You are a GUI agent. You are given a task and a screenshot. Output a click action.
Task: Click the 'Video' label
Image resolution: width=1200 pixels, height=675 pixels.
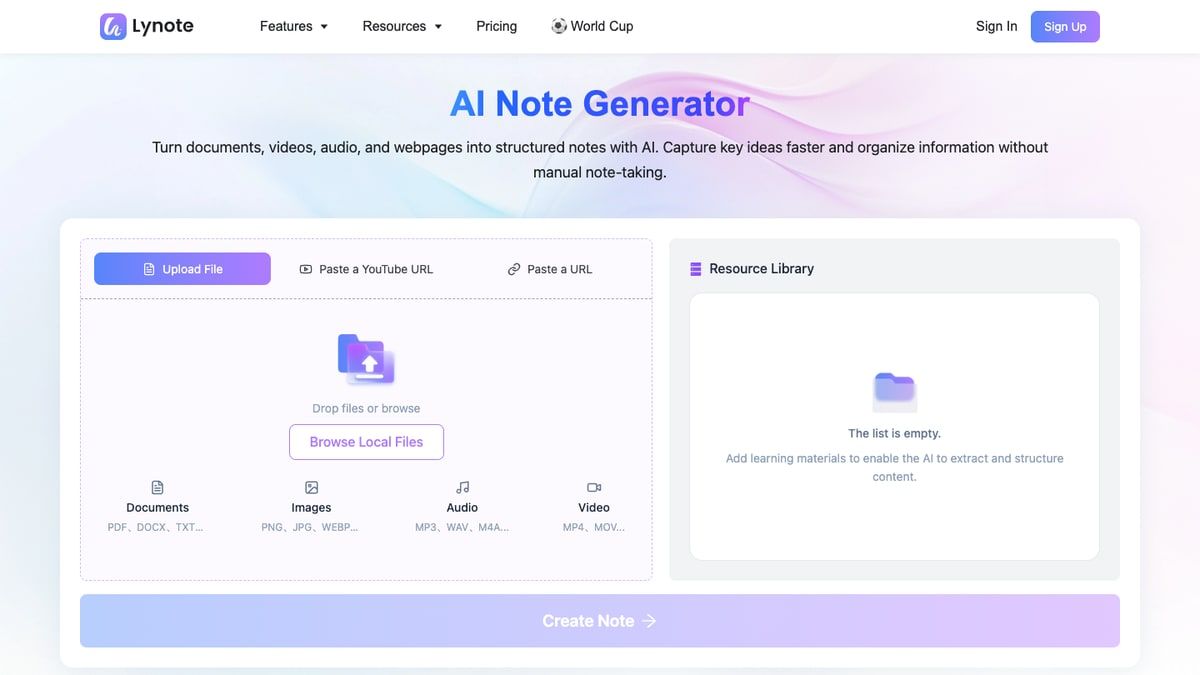593,508
